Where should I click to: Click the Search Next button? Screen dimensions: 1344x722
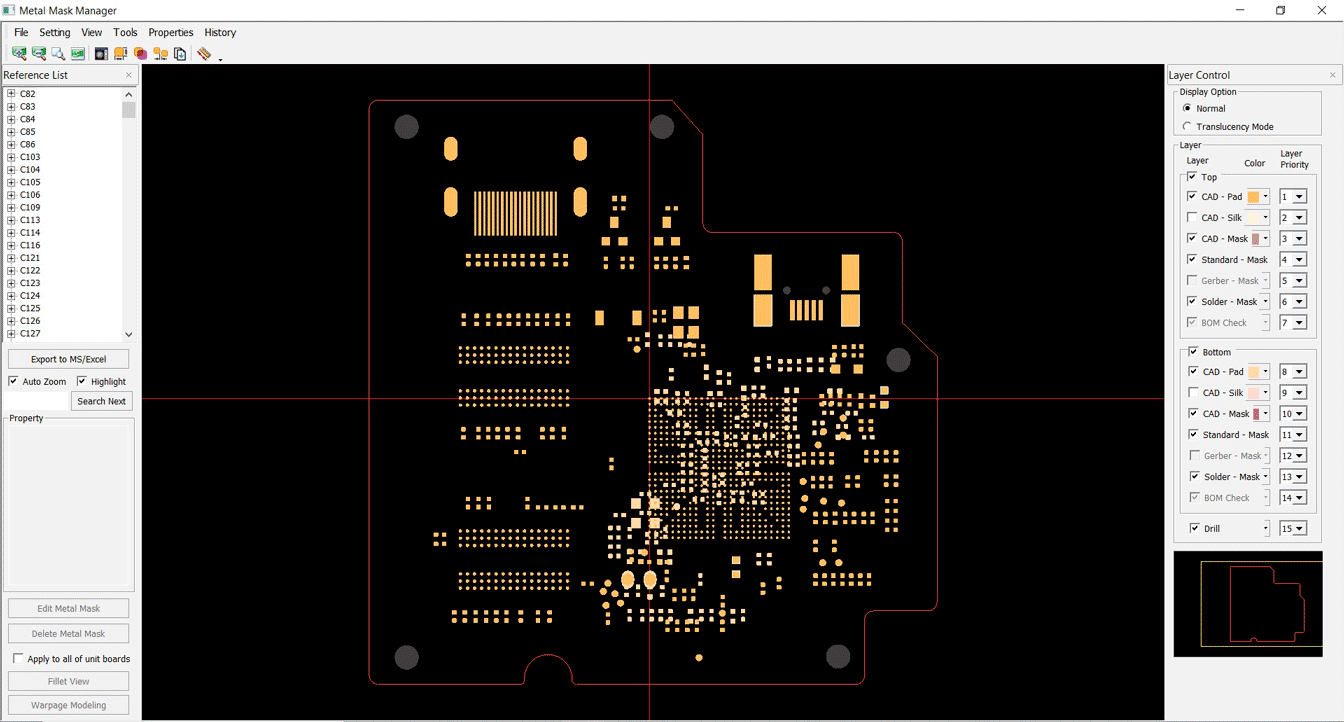(101, 401)
